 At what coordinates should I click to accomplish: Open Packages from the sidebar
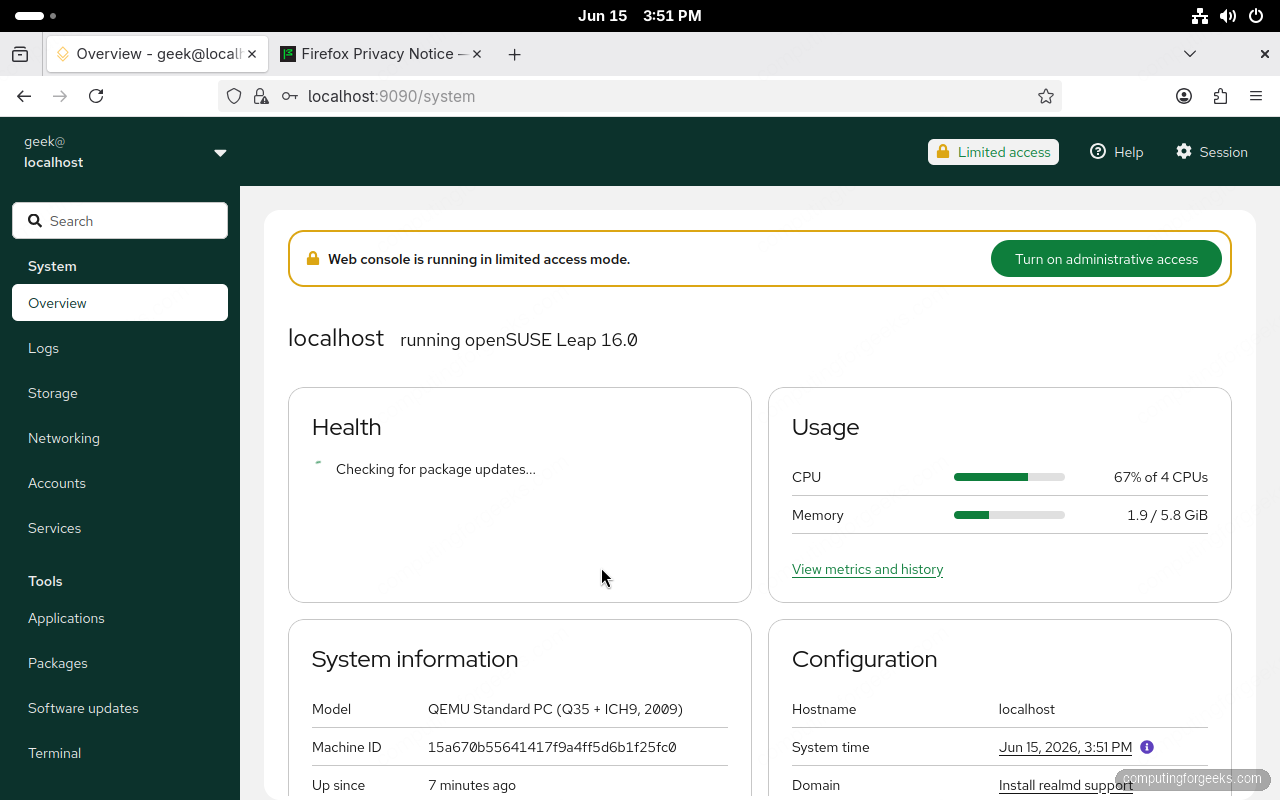[x=120, y=663]
